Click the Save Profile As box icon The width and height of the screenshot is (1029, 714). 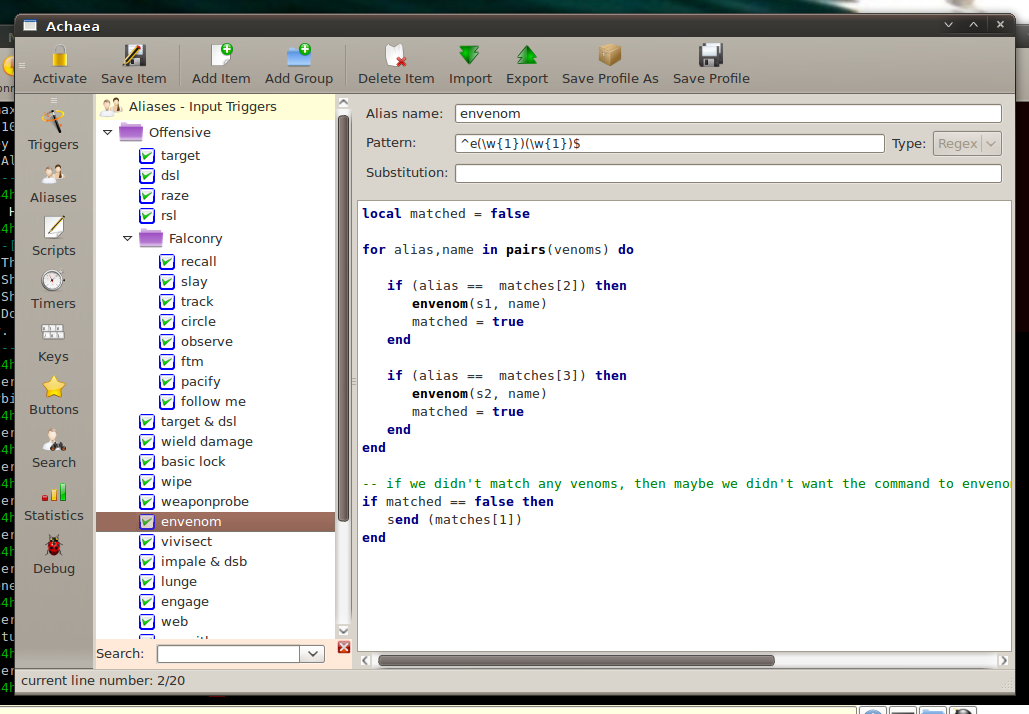pyautogui.click(x=610, y=56)
